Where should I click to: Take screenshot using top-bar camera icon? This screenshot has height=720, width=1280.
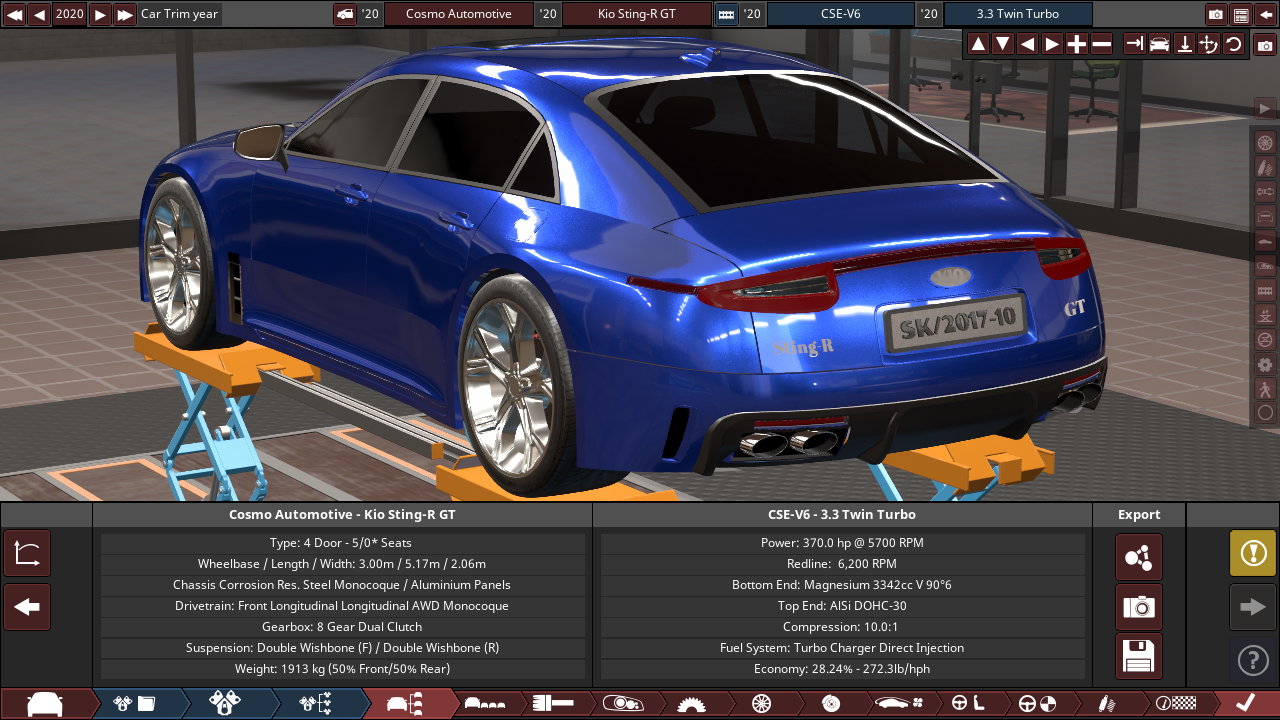coord(1216,14)
